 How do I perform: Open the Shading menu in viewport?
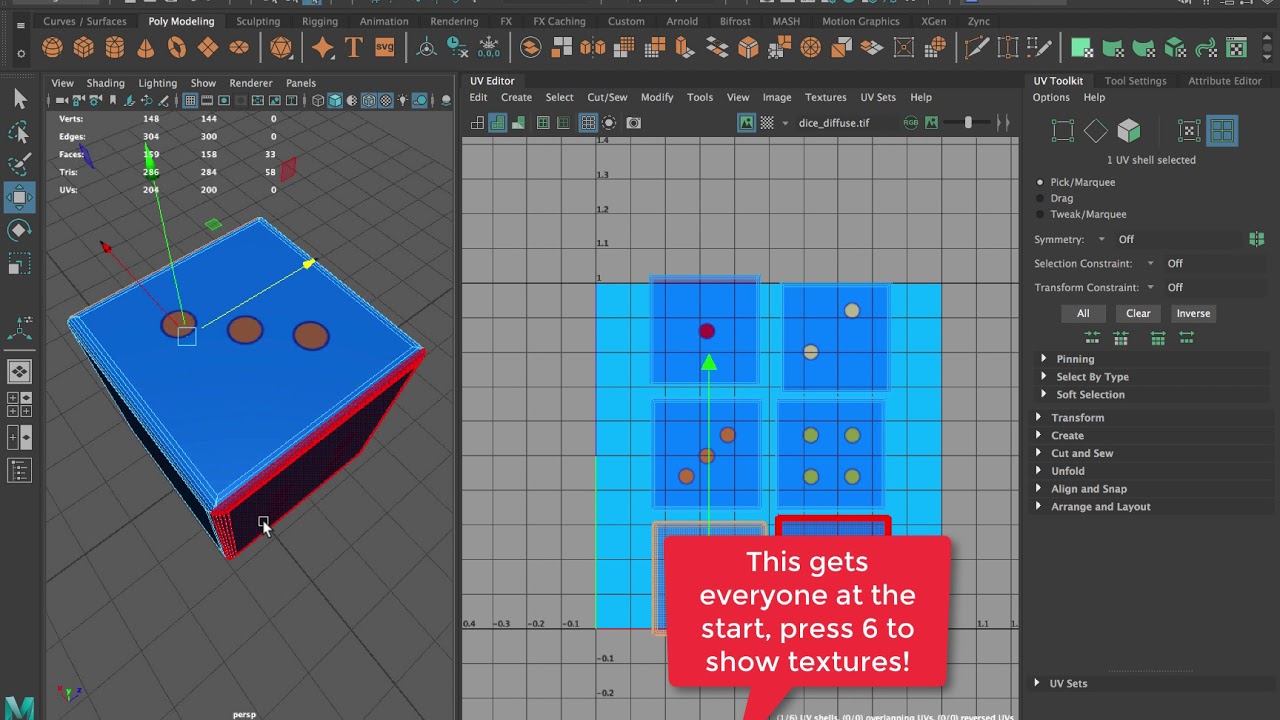105,83
